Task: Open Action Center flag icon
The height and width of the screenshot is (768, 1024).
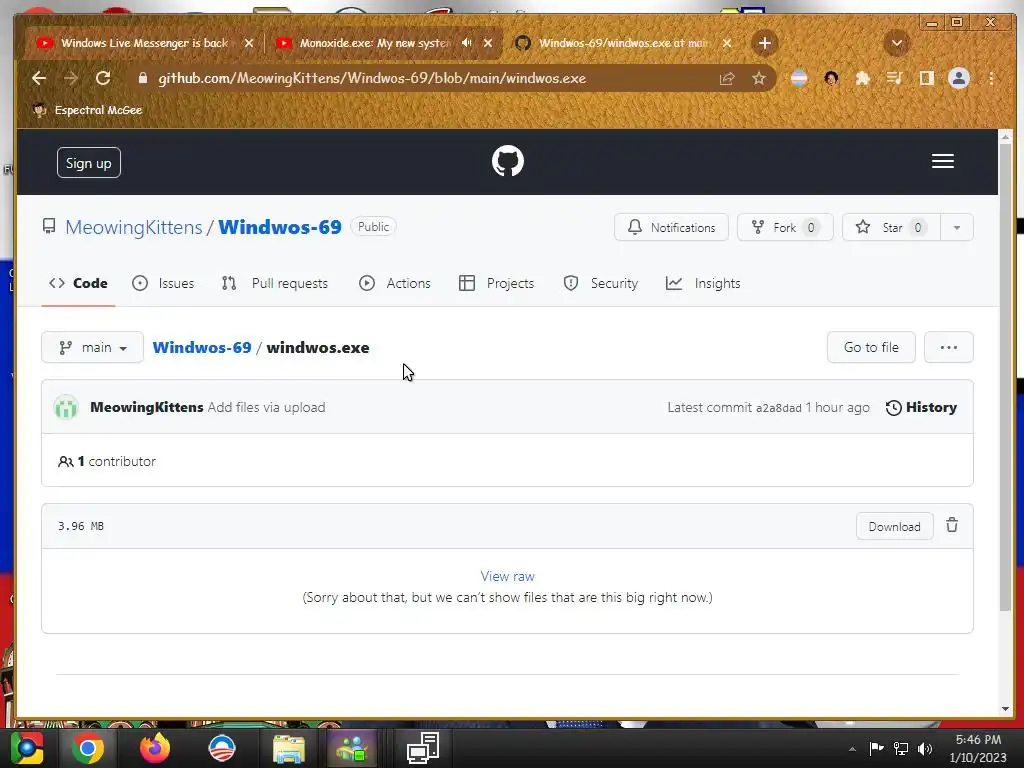Action: (876, 748)
